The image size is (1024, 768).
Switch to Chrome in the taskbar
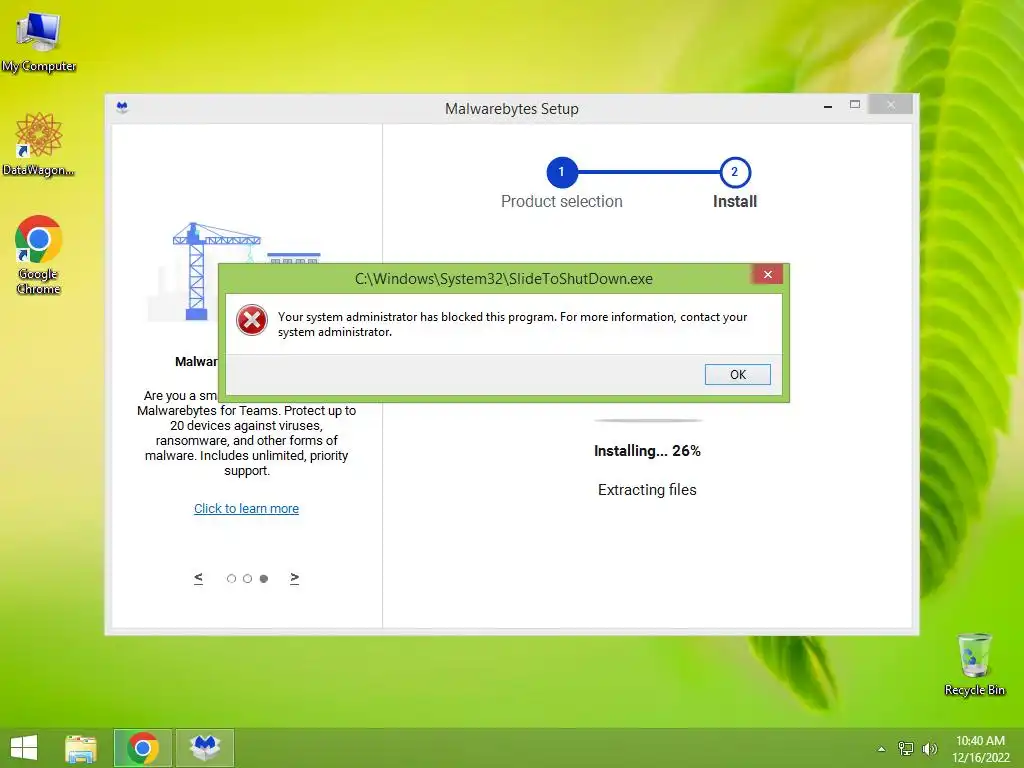click(143, 748)
